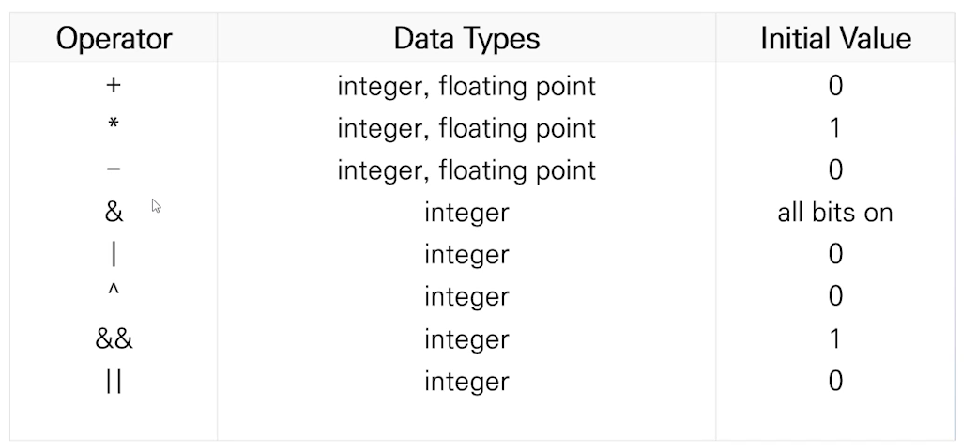Click the Initial Value column header
The height and width of the screenshot is (448, 967).
(835, 39)
